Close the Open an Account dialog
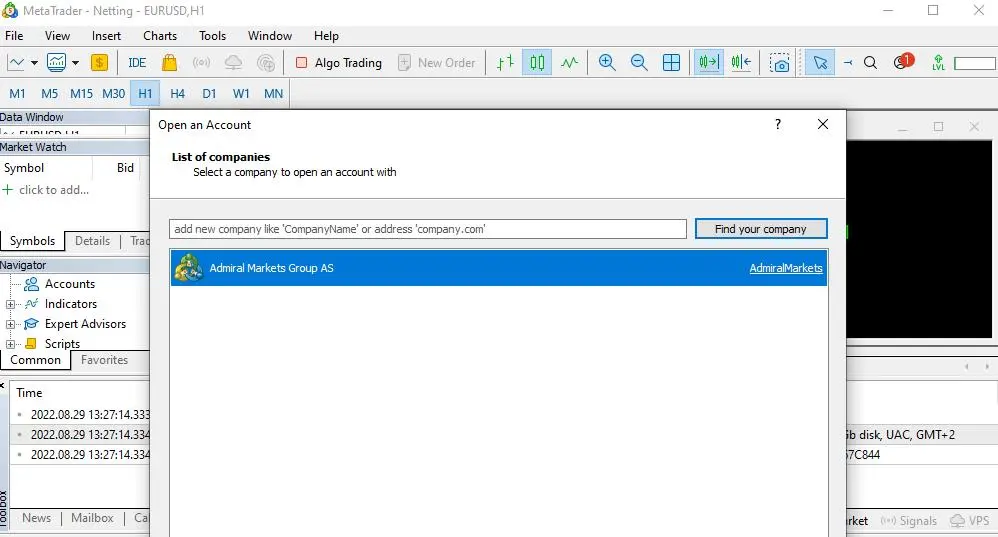Viewport: 998px width, 537px height. coord(822,124)
